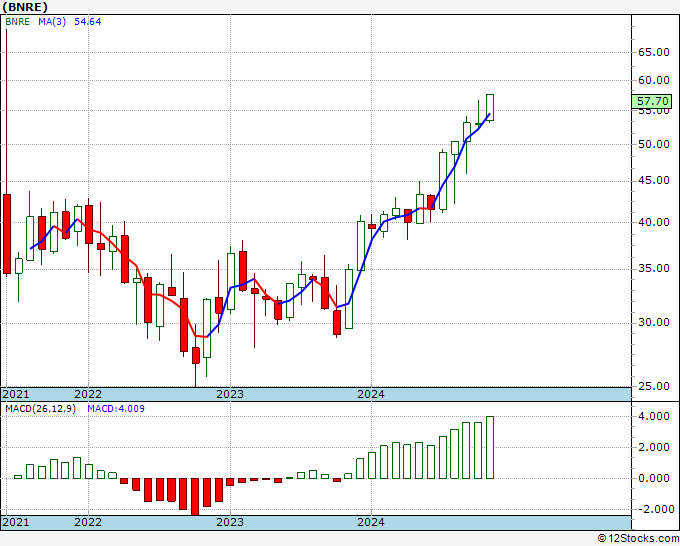
Task: Click 2024 on the price chart timeline
Action: point(371,394)
